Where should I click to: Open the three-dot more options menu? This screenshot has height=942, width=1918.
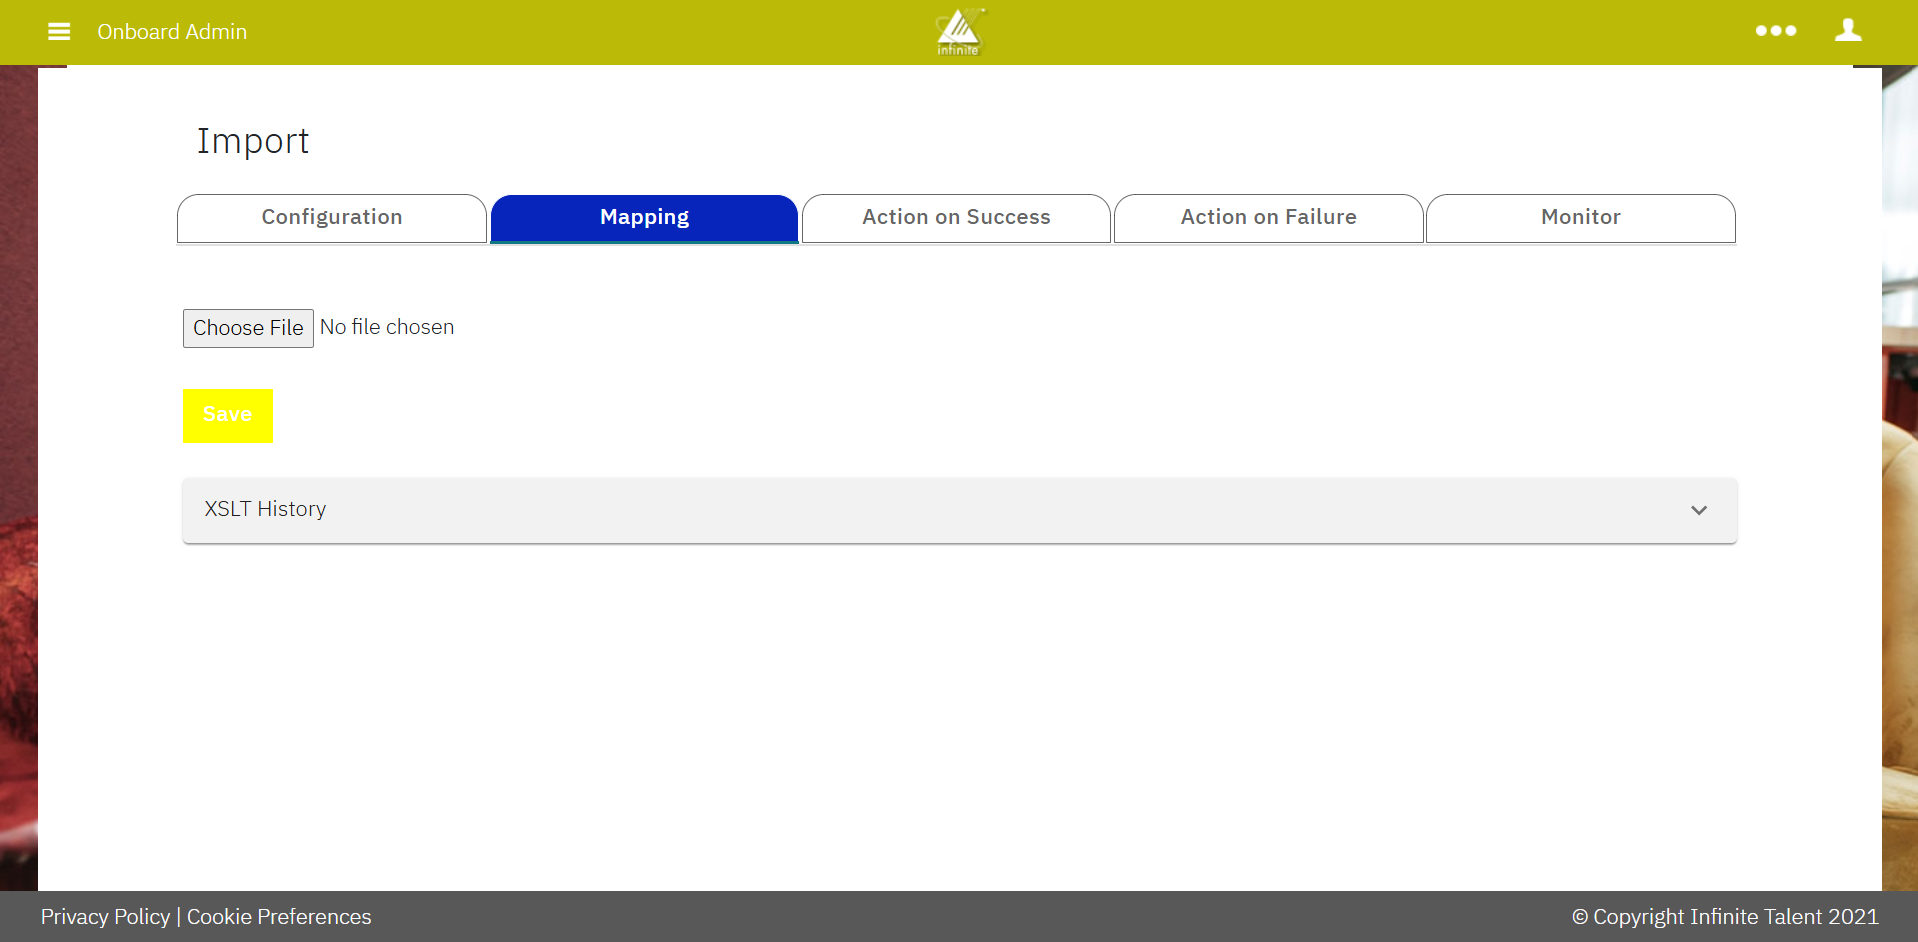pyautogui.click(x=1775, y=31)
